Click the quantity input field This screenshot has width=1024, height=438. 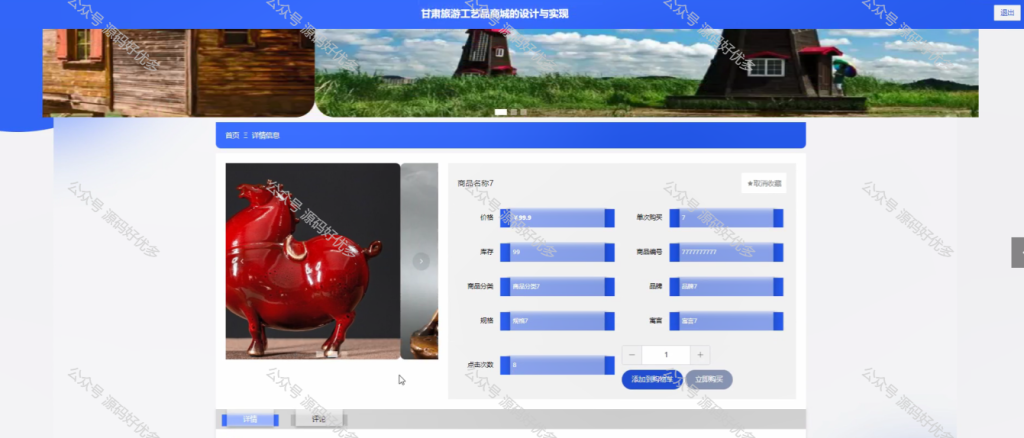666,355
